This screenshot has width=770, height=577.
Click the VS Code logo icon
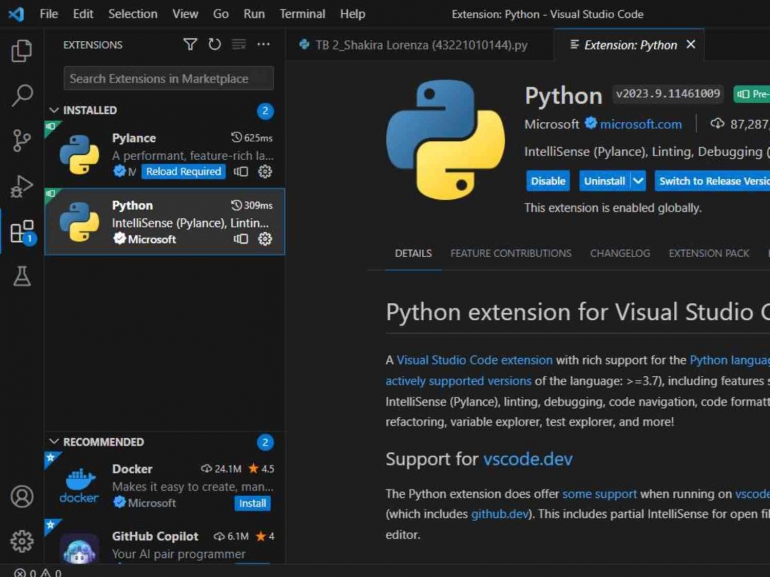coord(16,14)
